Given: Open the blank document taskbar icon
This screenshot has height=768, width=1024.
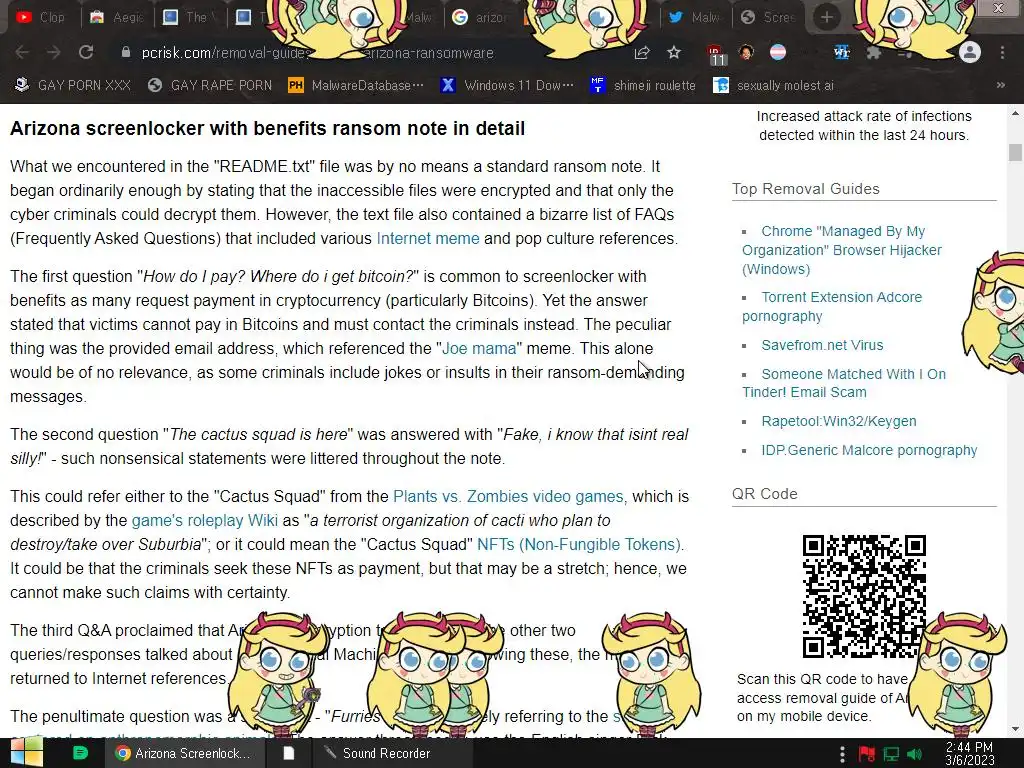Looking at the screenshot, I should [288, 753].
